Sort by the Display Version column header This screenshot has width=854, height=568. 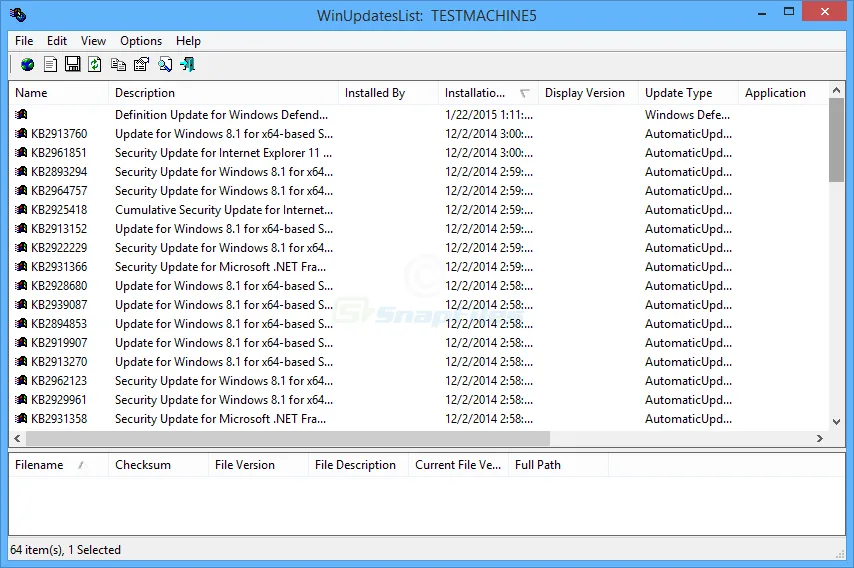588,93
